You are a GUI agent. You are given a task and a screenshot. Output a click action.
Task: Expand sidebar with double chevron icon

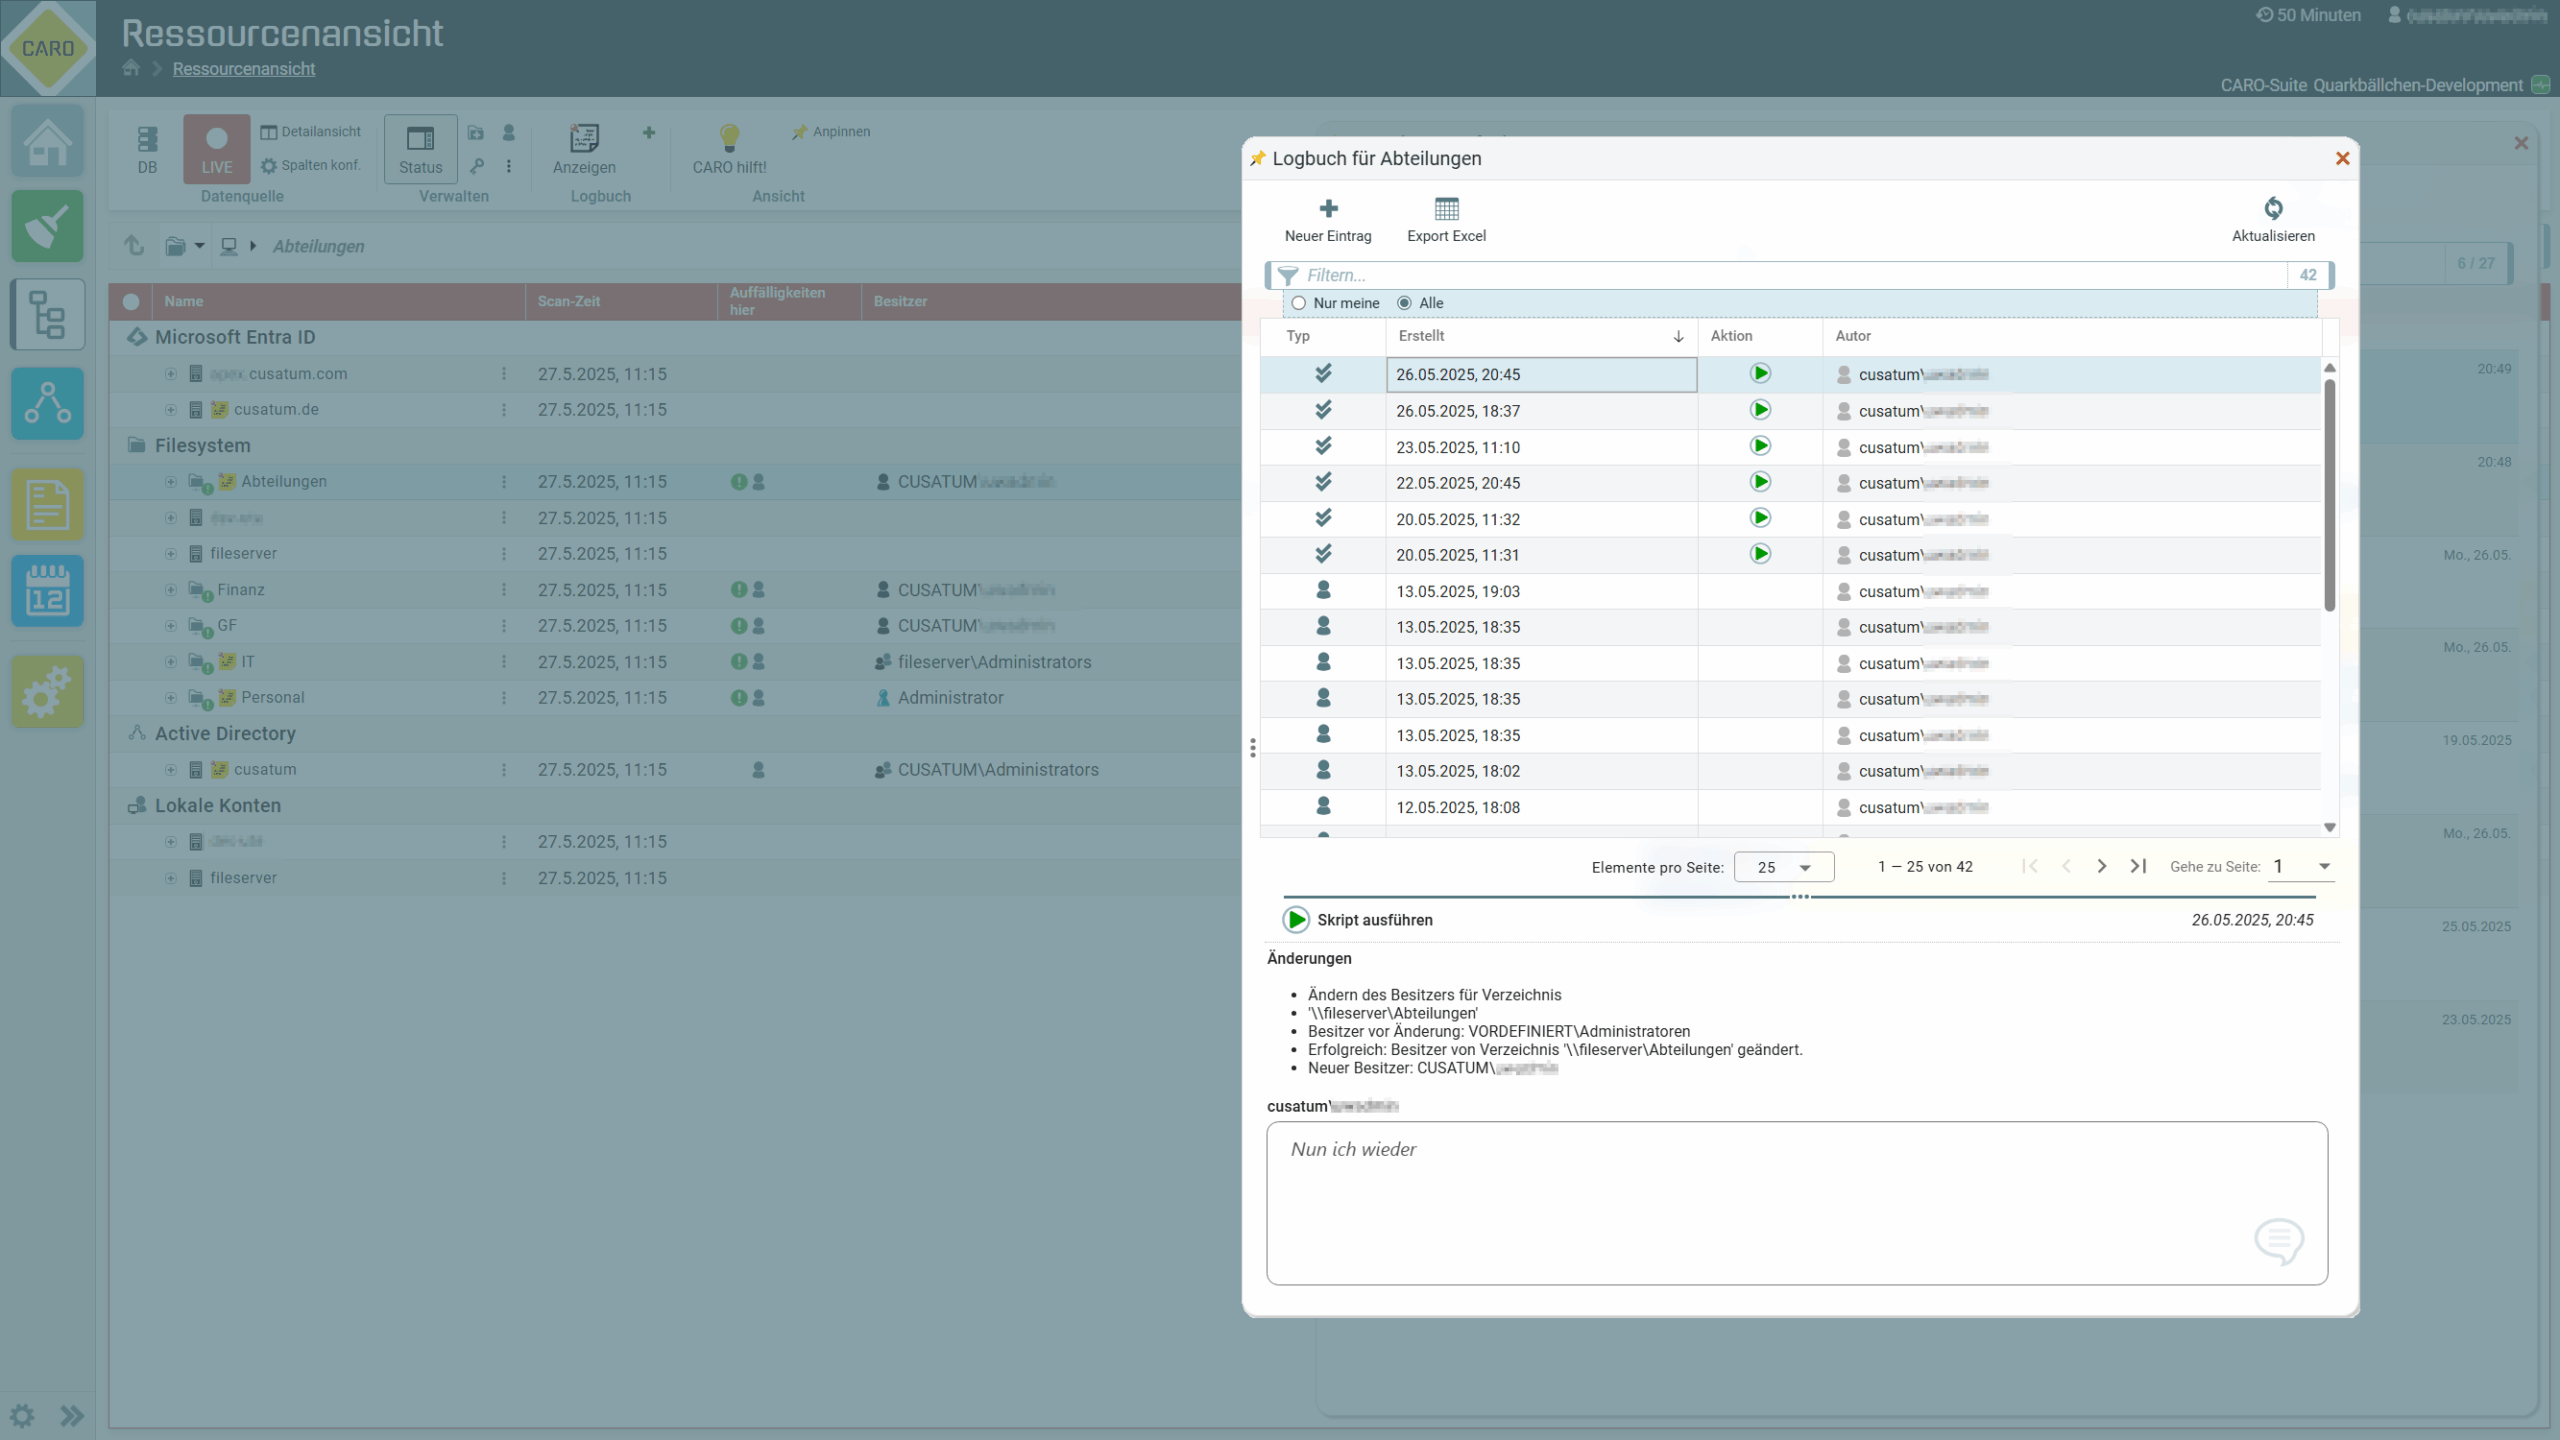(x=72, y=1415)
